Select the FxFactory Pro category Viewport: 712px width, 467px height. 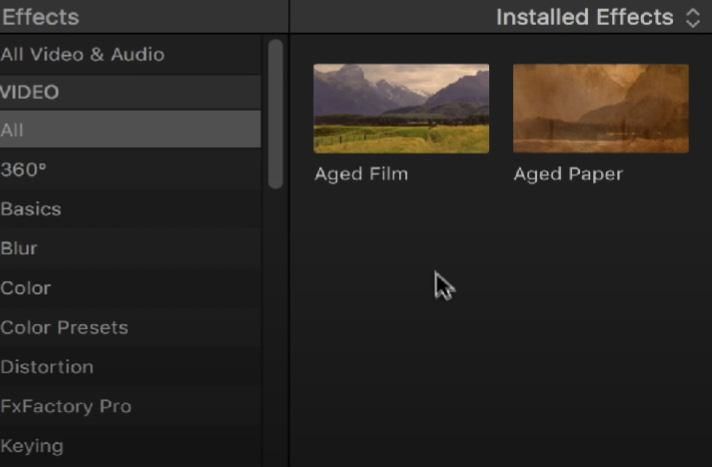(x=130, y=407)
